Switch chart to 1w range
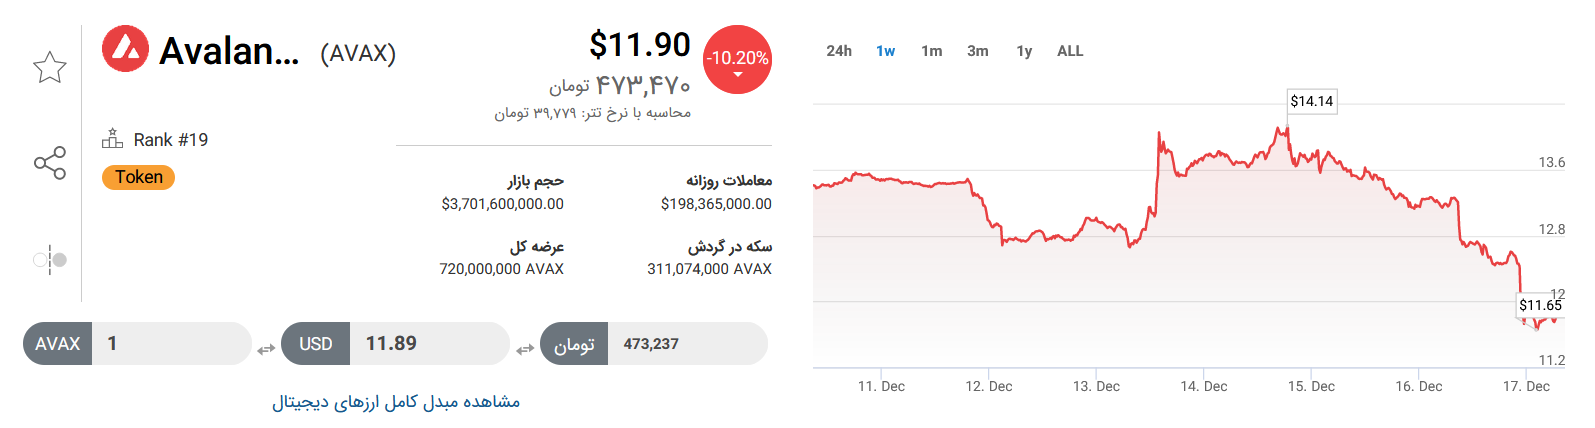This screenshot has width=1595, height=428. [x=886, y=51]
